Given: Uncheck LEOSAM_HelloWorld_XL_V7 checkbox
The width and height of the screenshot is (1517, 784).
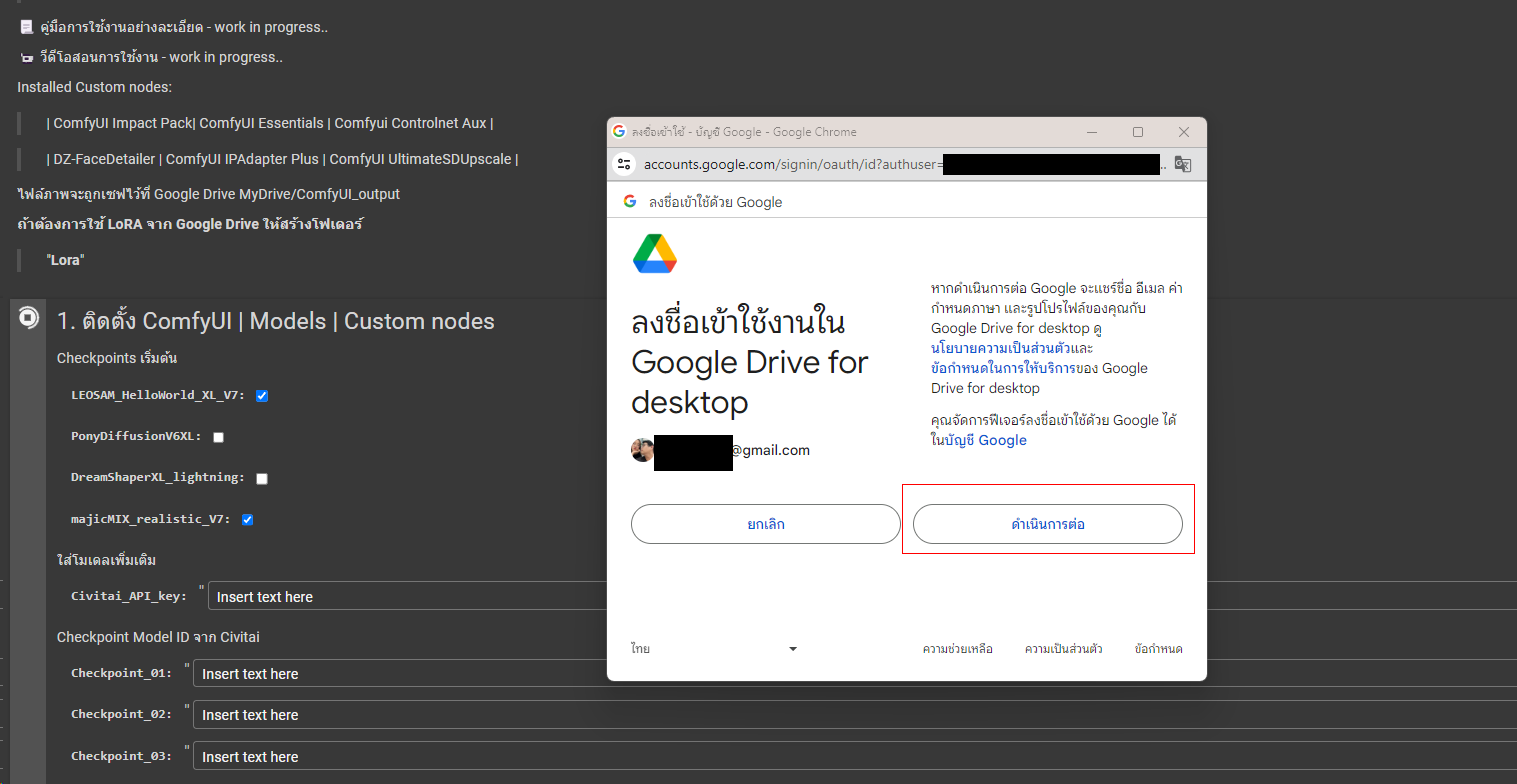Looking at the screenshot, I should point(262,395).
